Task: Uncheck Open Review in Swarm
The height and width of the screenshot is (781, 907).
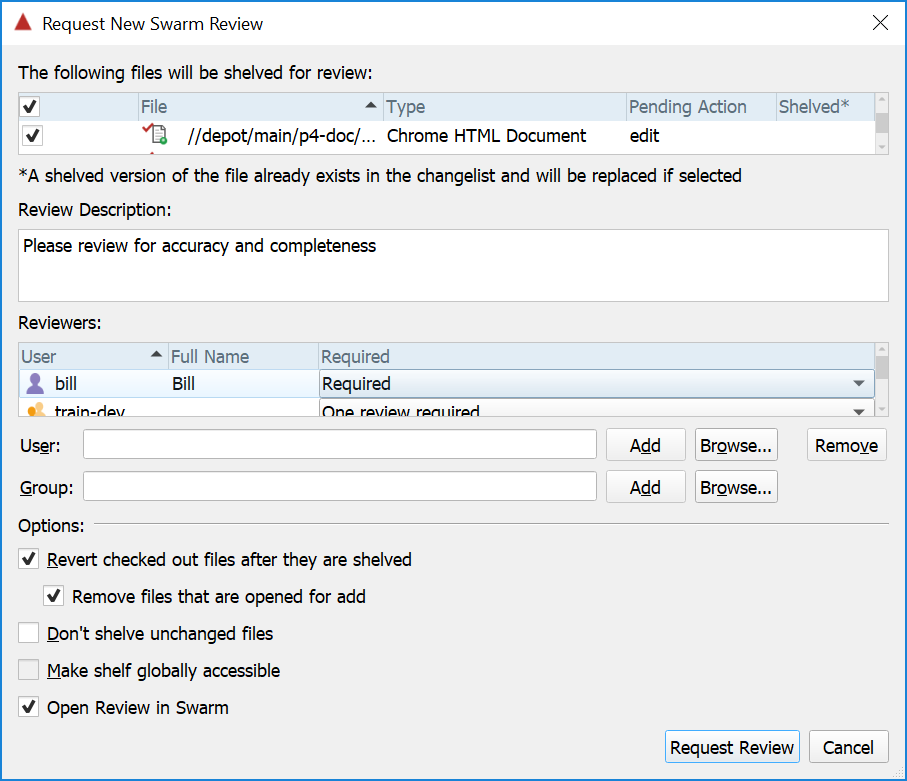Action: (29, 708)
